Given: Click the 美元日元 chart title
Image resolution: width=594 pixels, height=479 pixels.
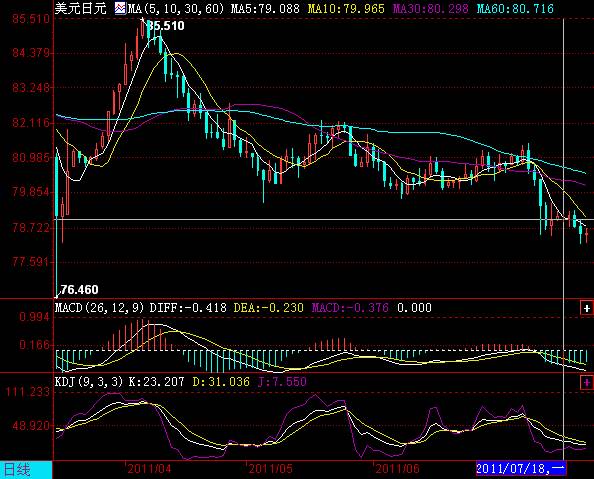Looking at the screenshot, I should [x=80, y=8].
